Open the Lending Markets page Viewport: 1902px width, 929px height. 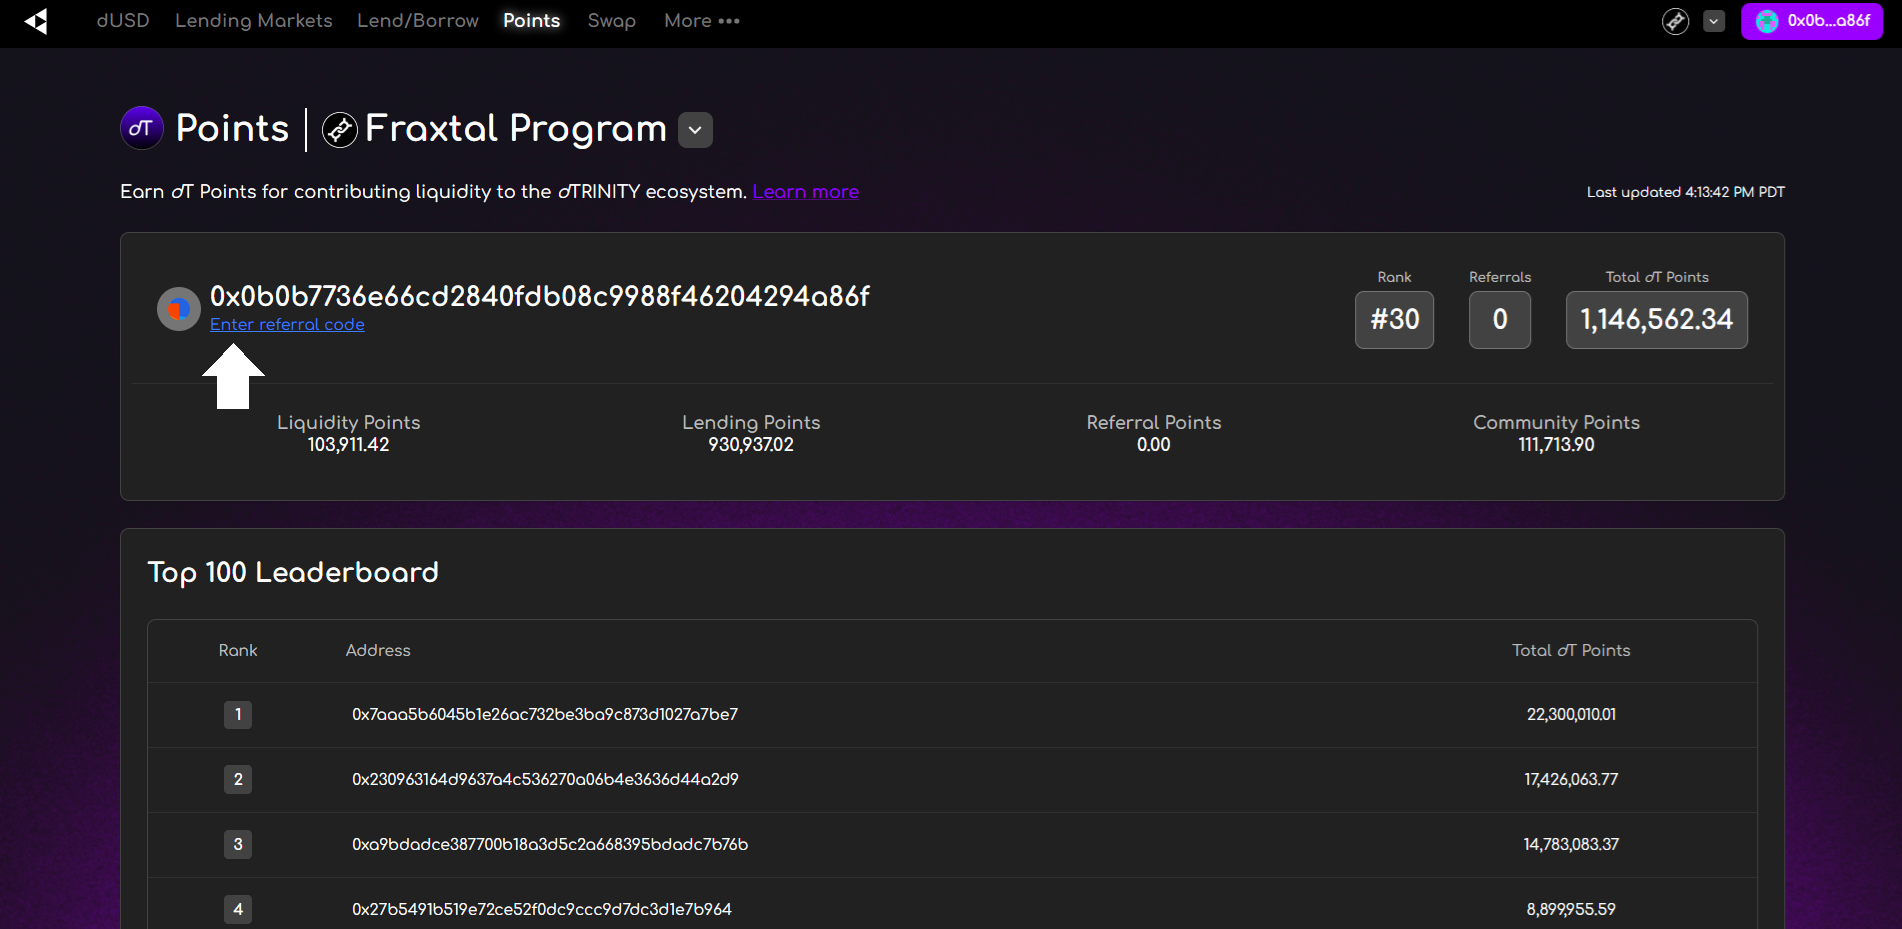pyautogui.click(x=253, y=20)
